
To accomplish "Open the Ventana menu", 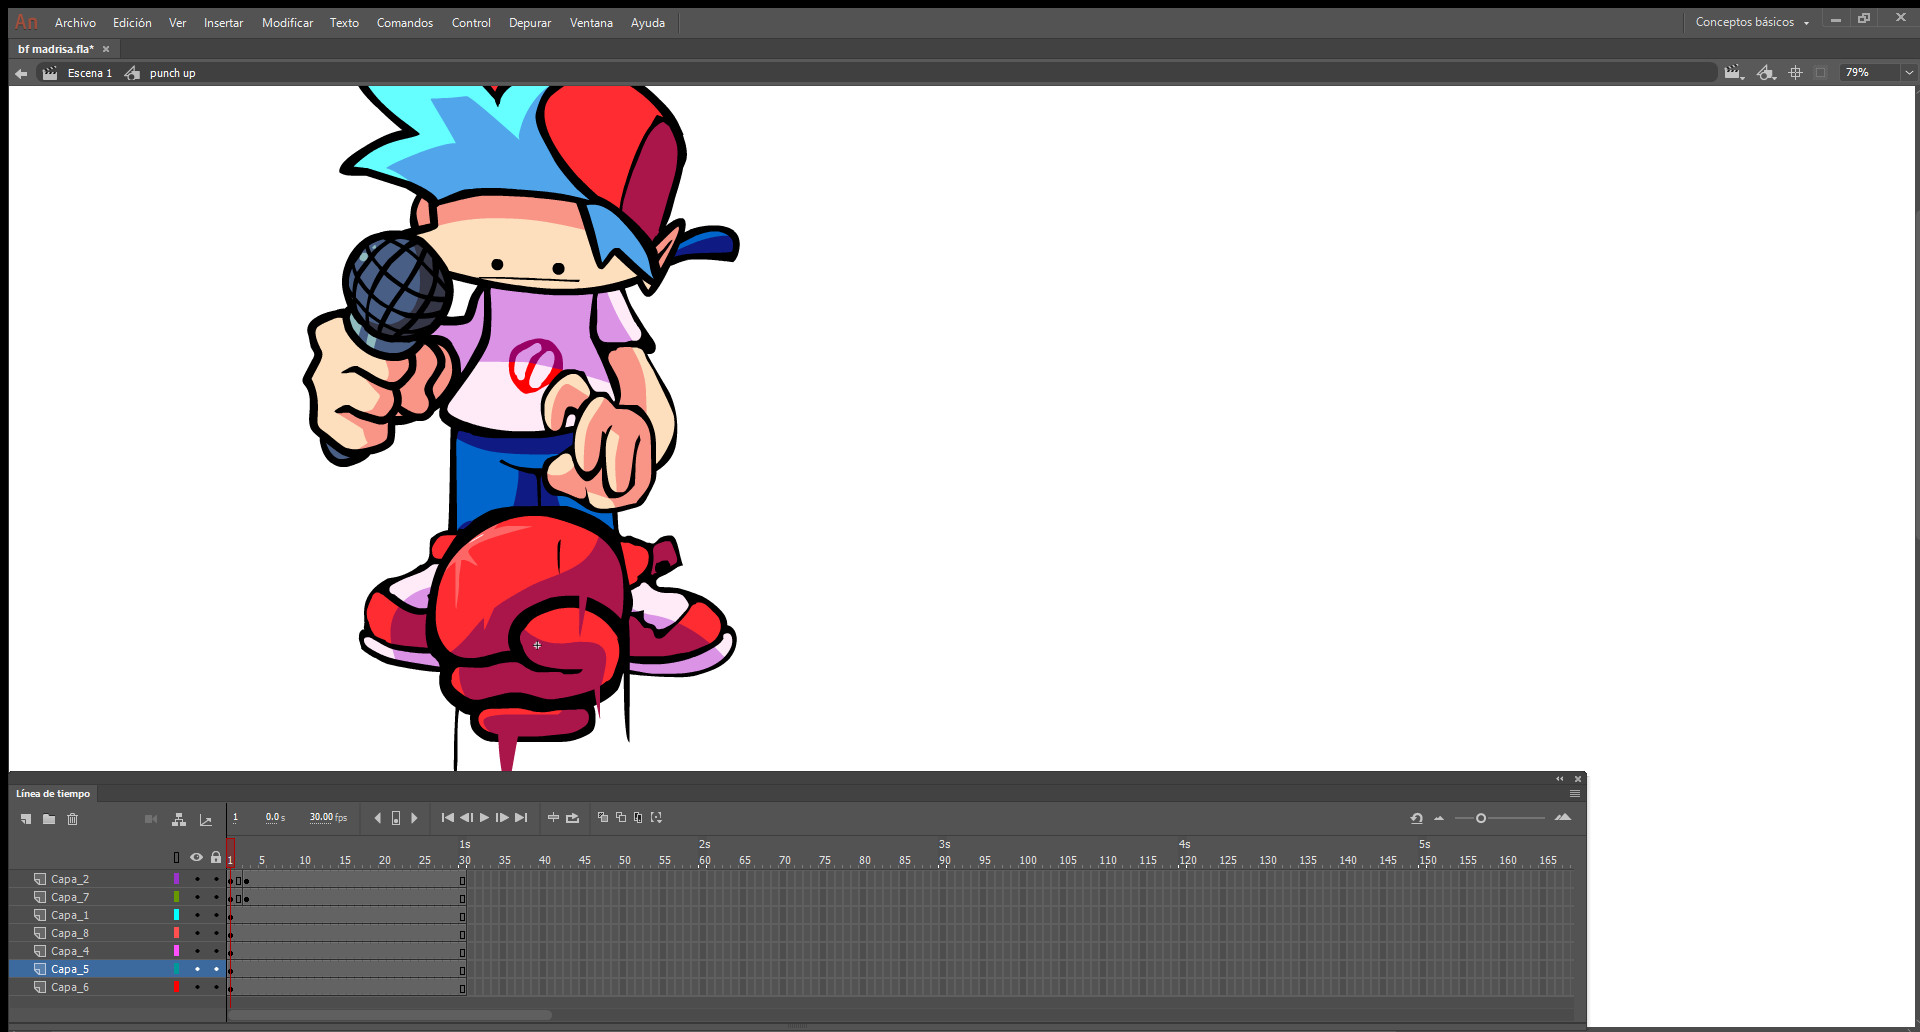I will [x=591, y=23].
